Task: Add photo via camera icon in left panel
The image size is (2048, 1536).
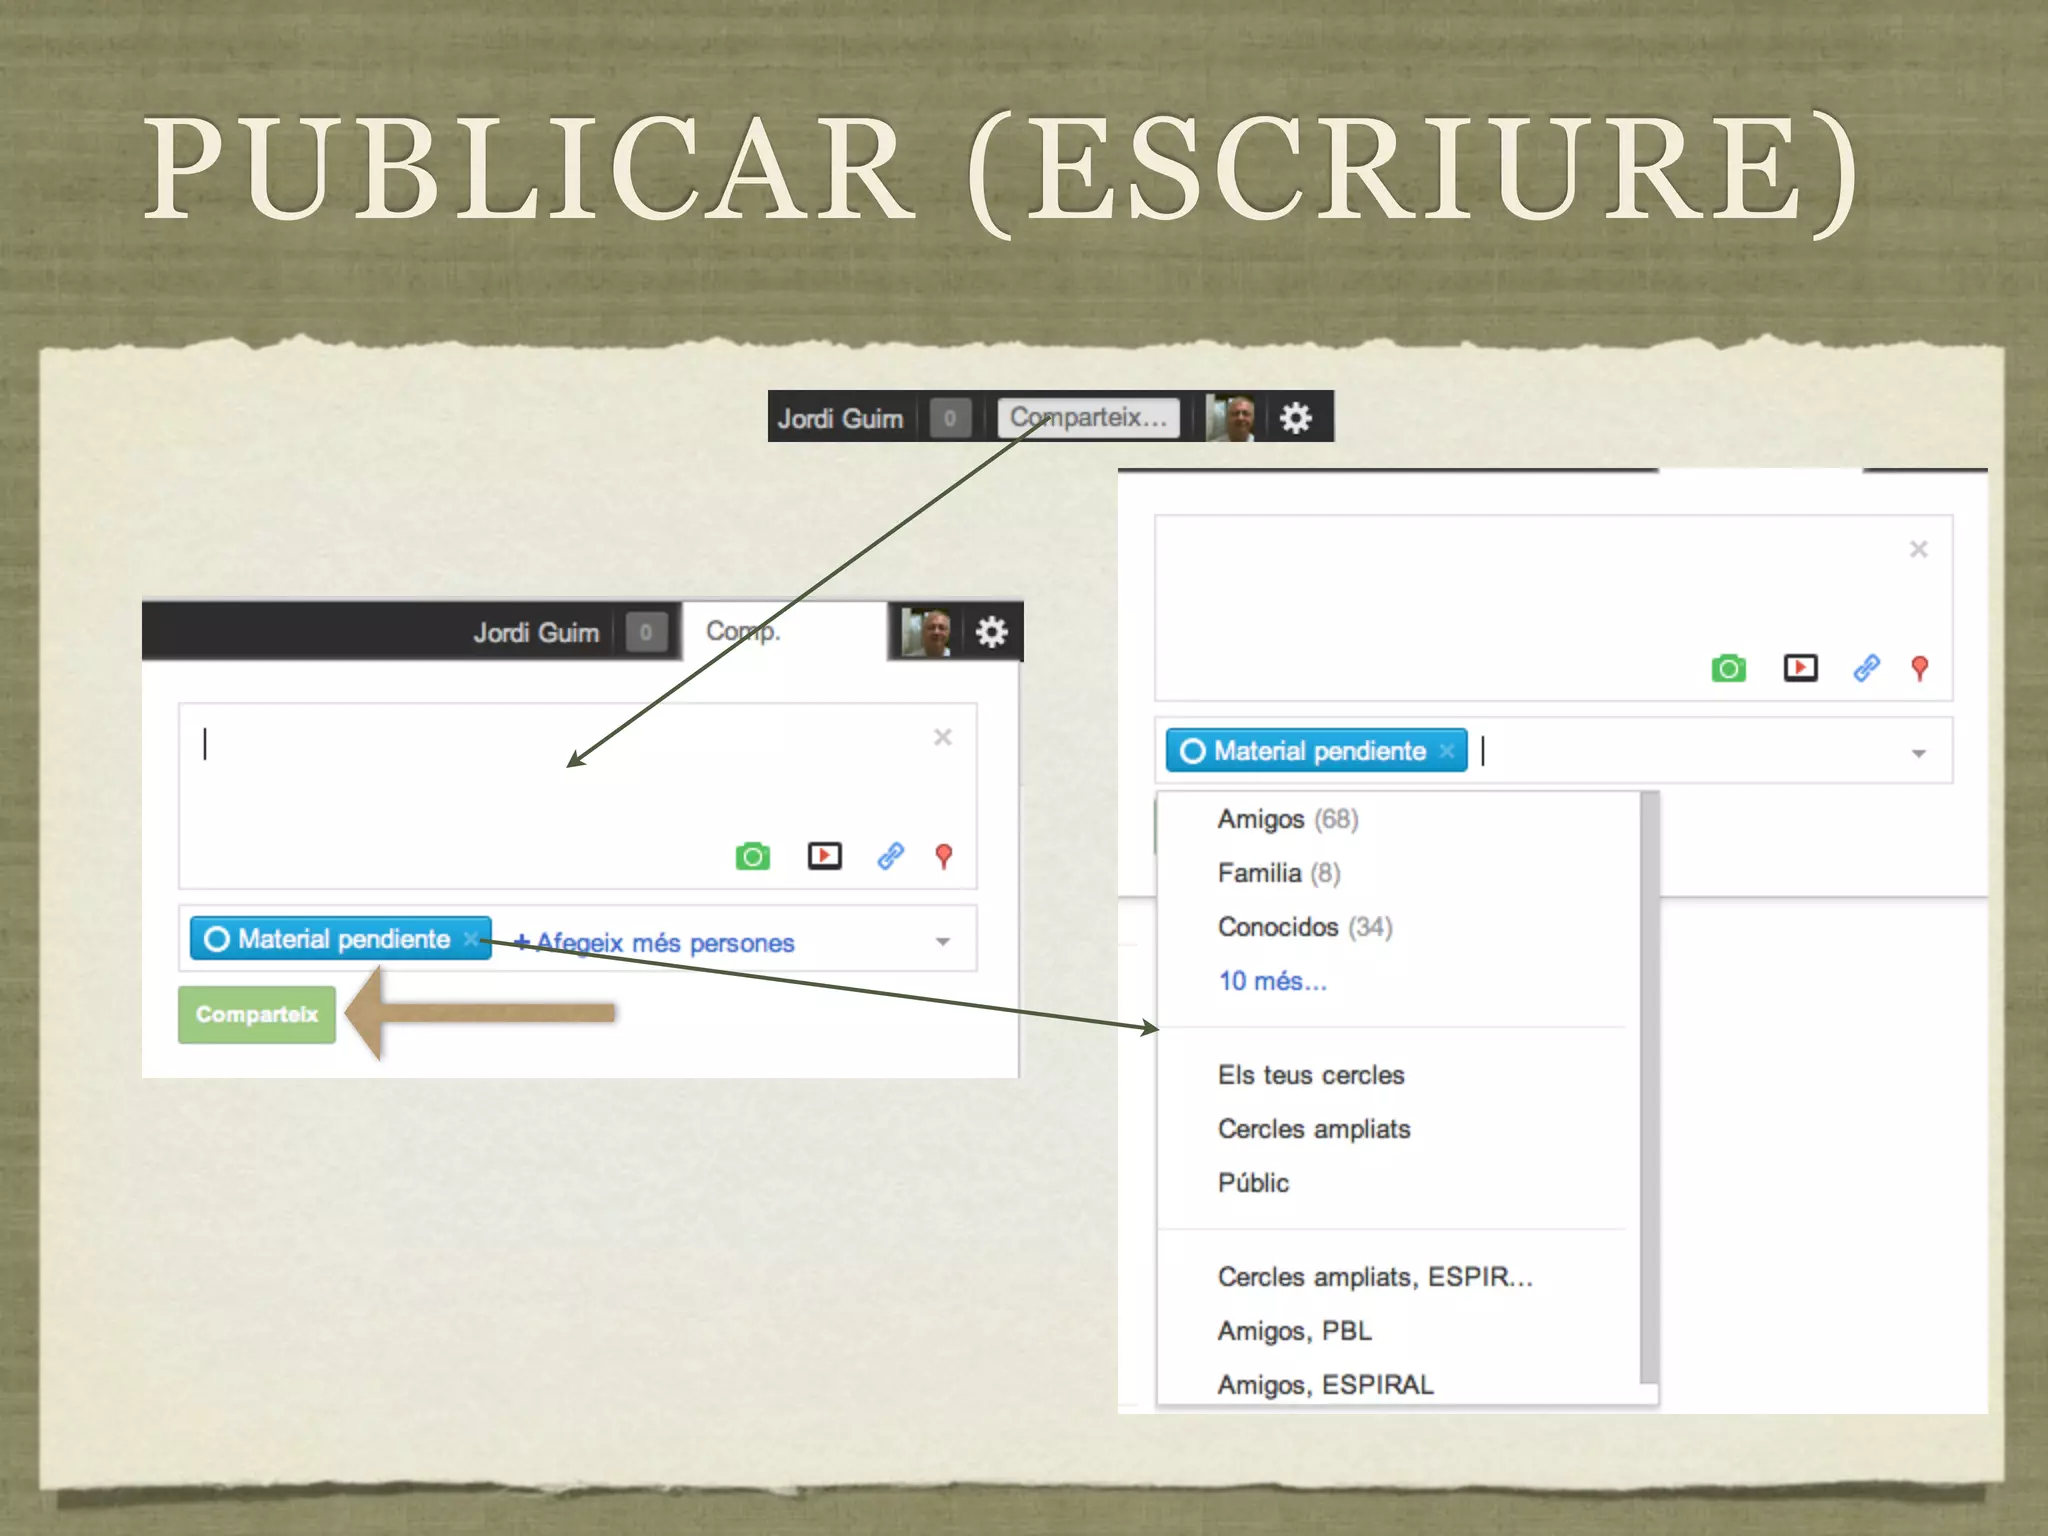Action: coord(753,856)
